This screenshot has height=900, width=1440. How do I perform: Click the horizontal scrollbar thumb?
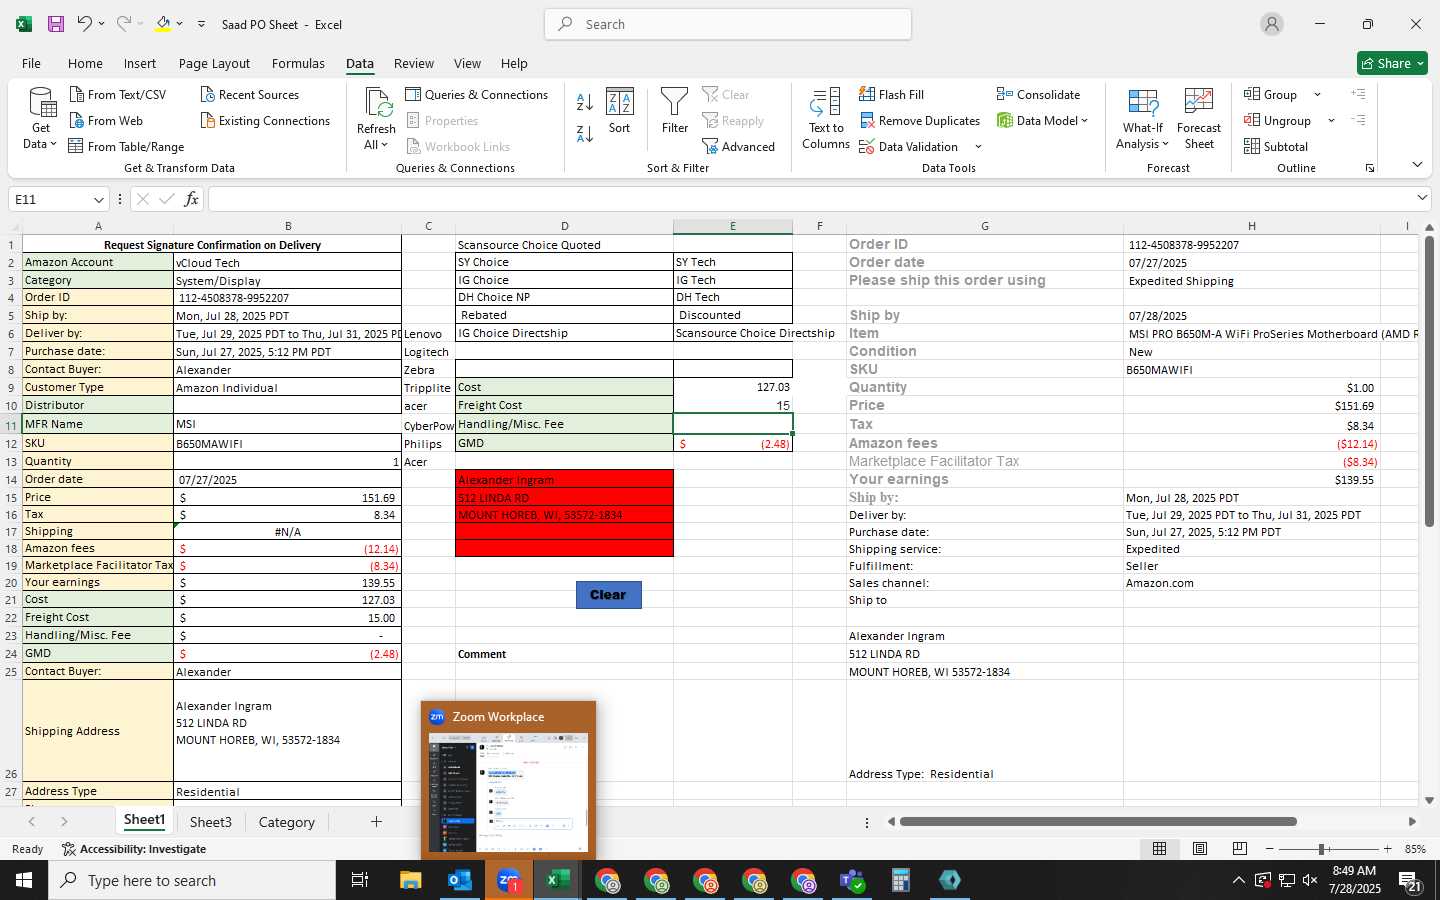point(1098,822)
